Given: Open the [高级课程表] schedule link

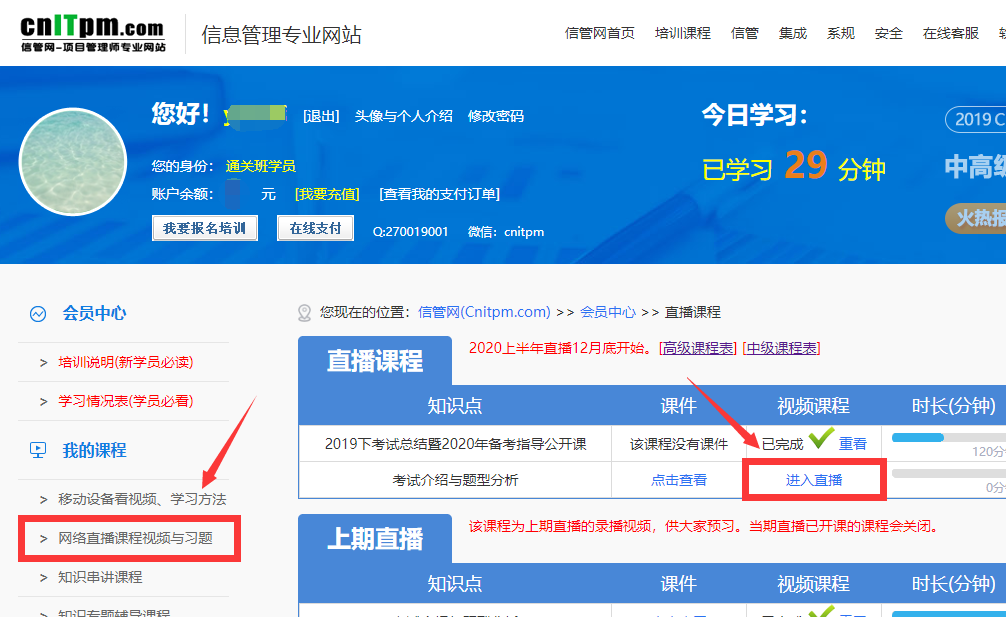Looking at the screenshot, I should (698, 348).
